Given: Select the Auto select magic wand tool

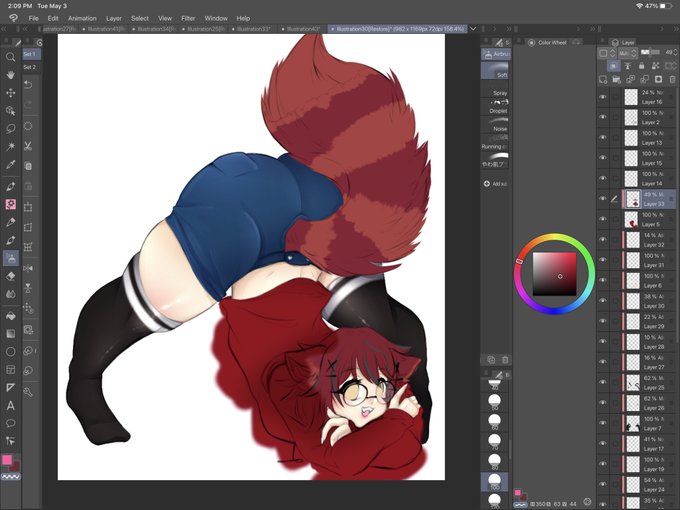Looking at the screenshot, I should [10, 146].
